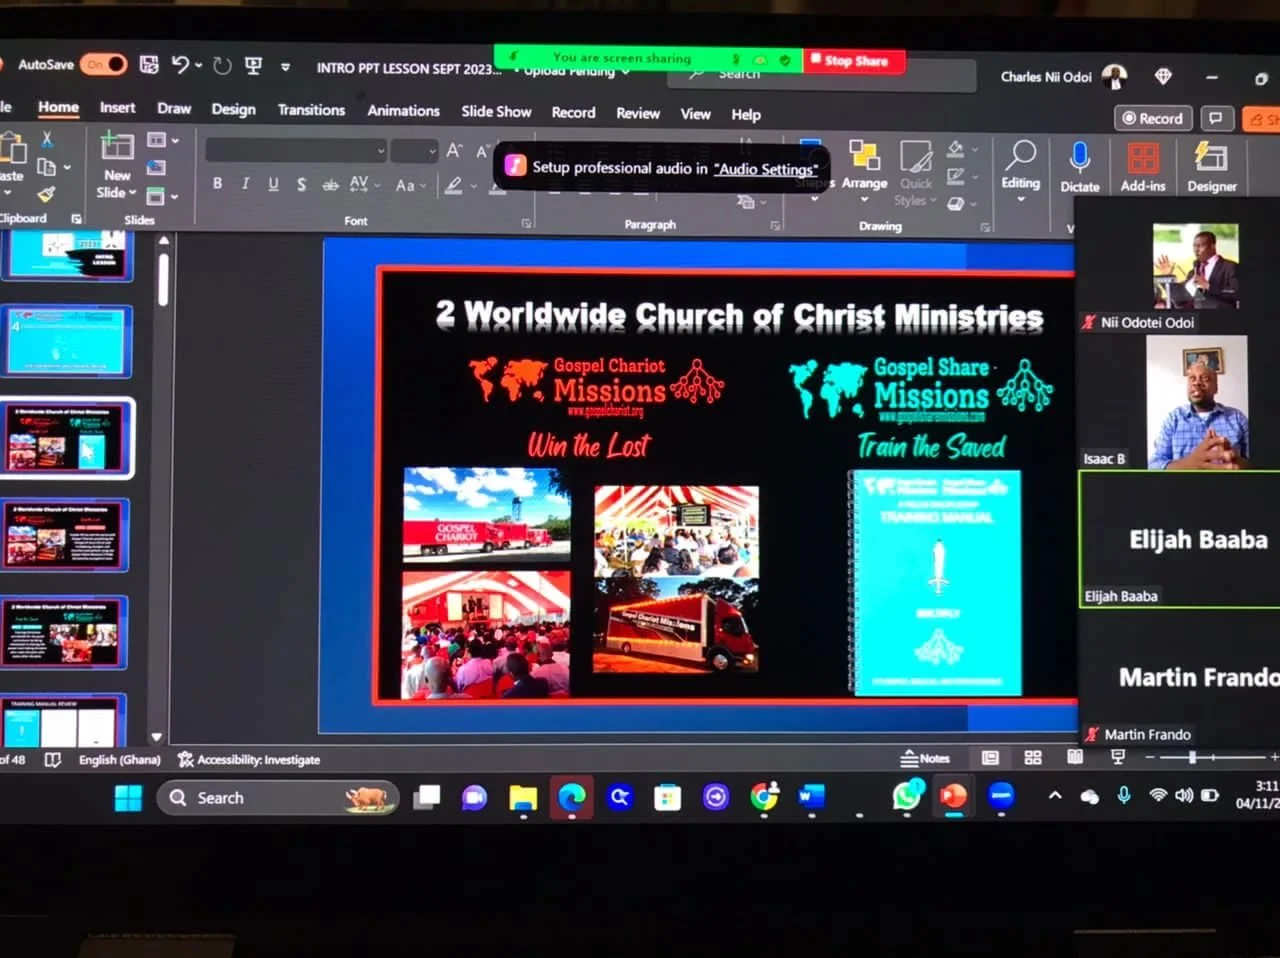Activate the Format Painter brush

click(46, 194)
